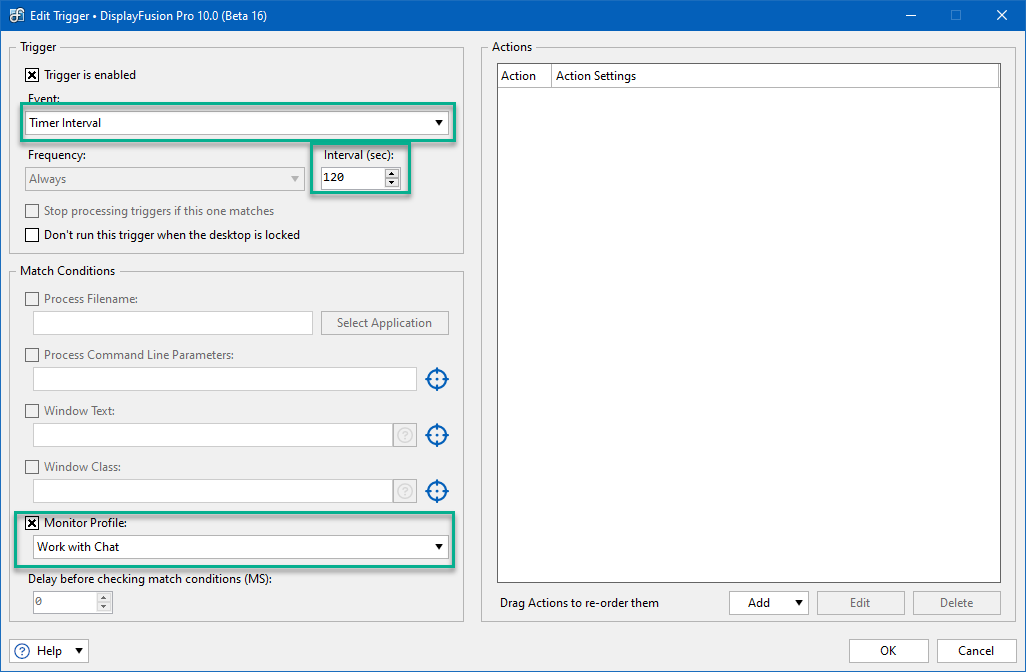Decrease the delay before checking match conditions
The image size is (1026, 672).
coord(103,607)
